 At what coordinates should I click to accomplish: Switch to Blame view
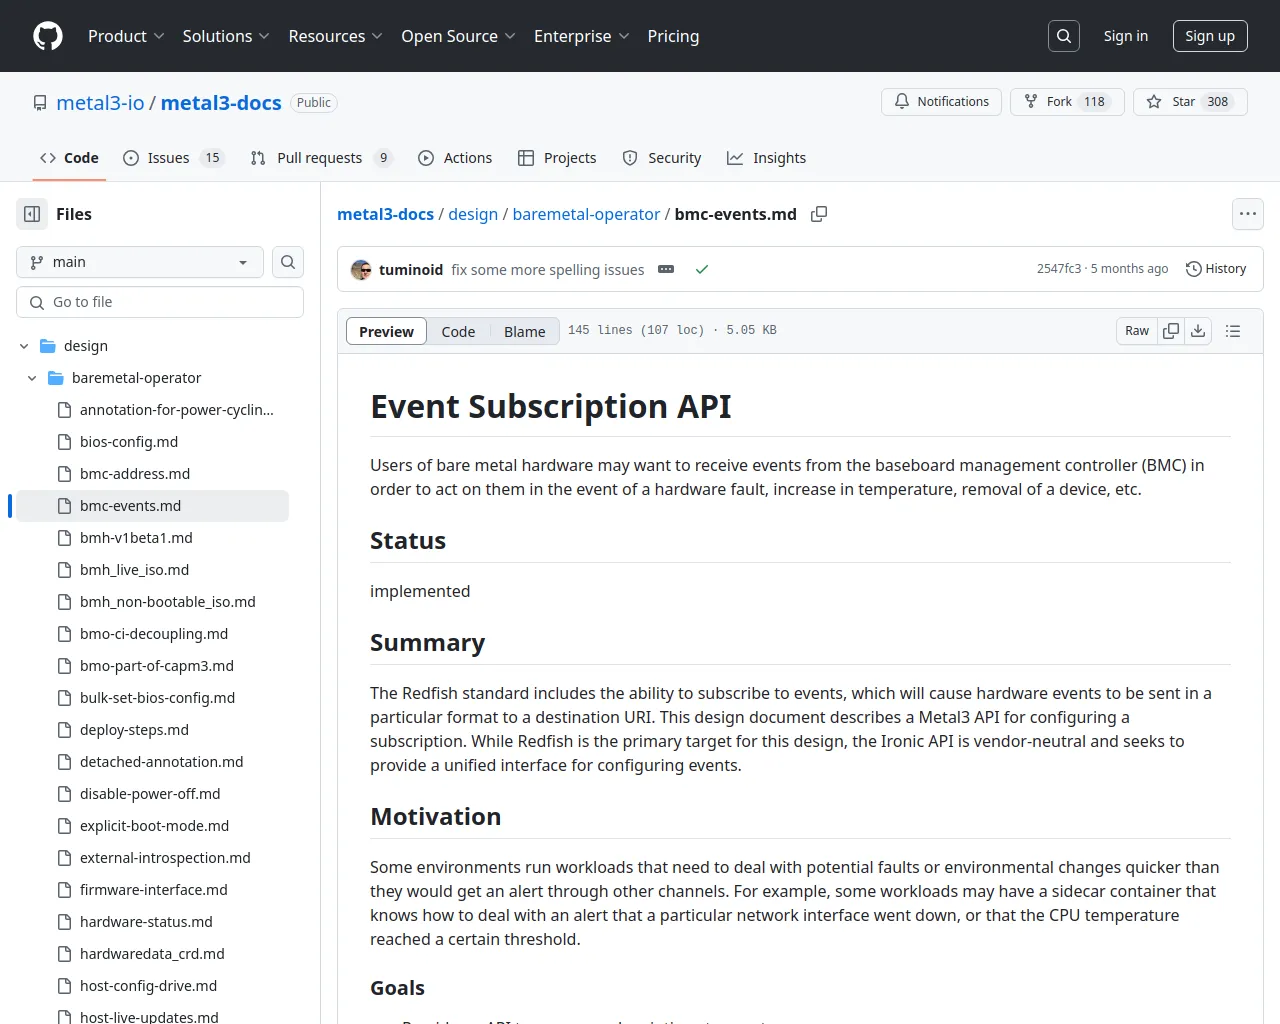click(524, 331)
